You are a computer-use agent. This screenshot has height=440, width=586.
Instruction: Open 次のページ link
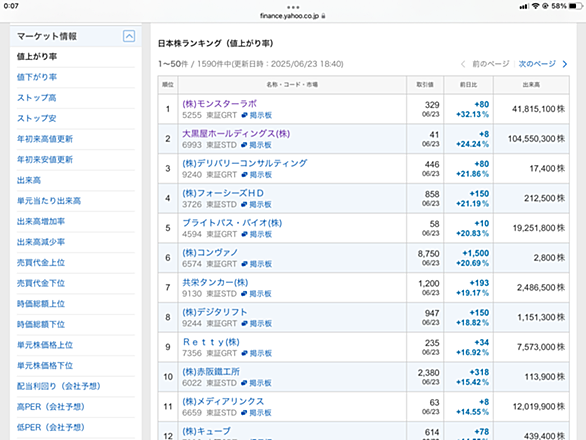click(537, 64)
